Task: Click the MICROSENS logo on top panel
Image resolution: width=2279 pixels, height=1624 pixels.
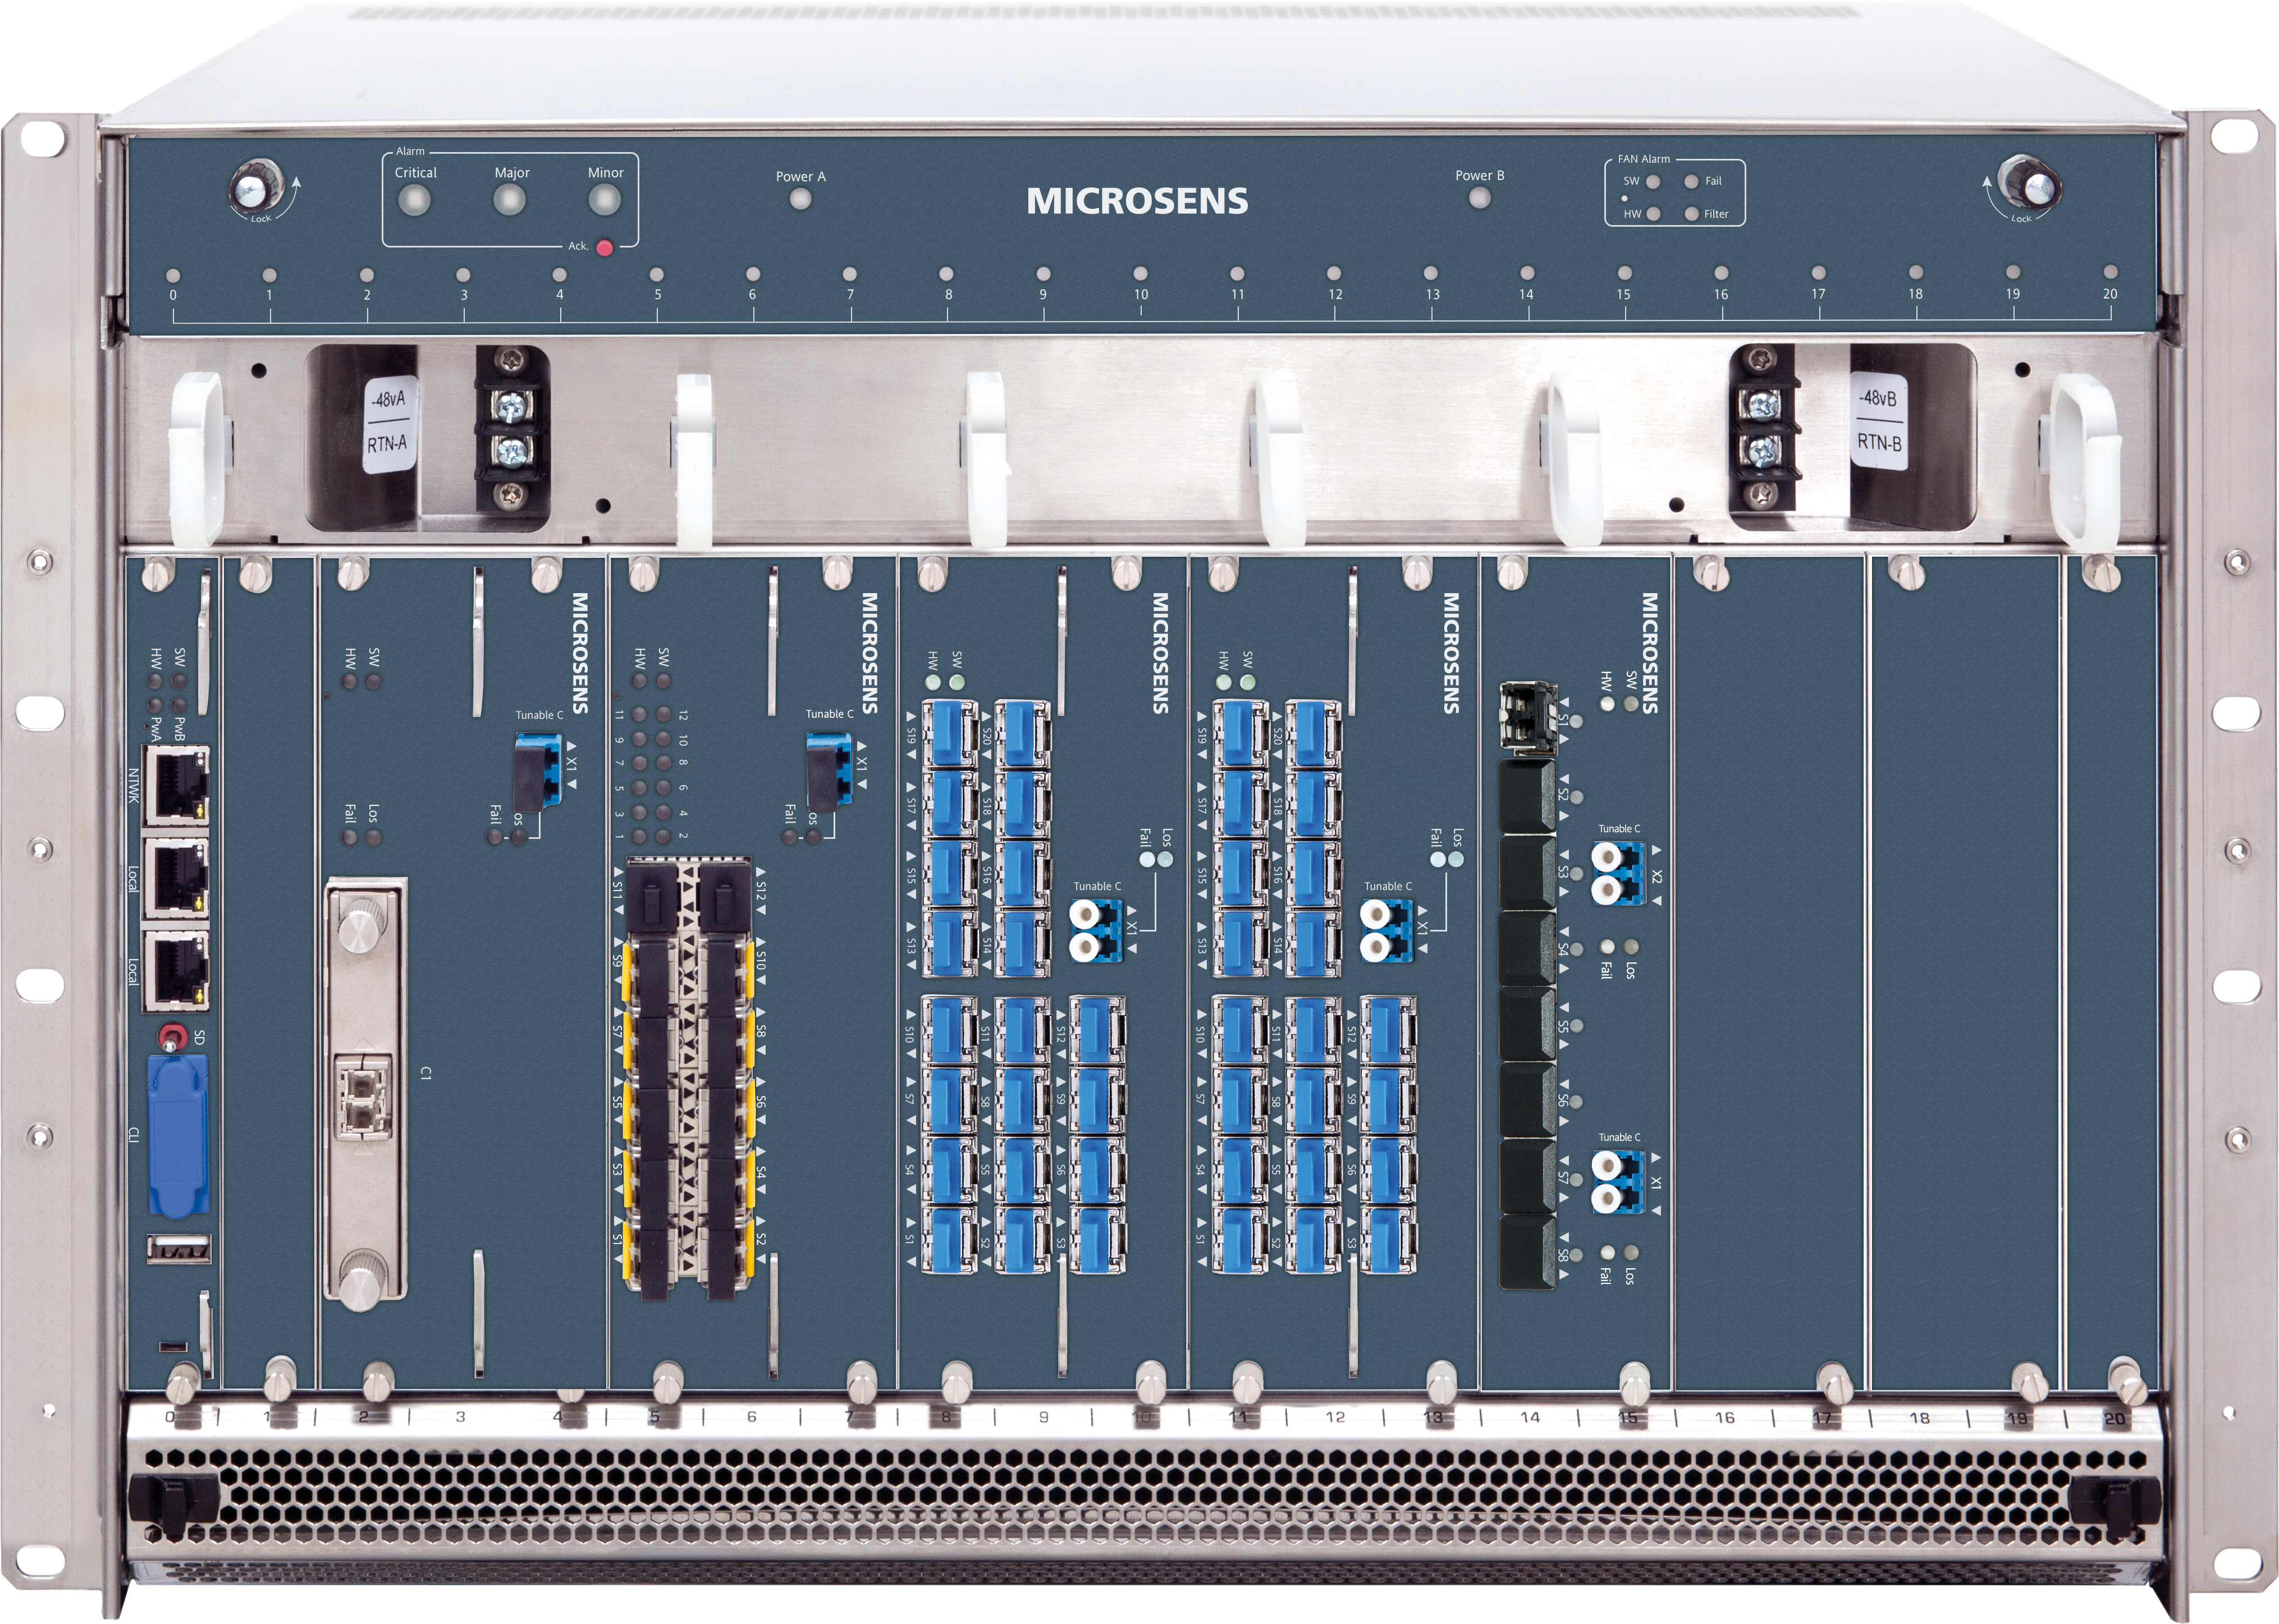Action: click(x=1137, y=202)
